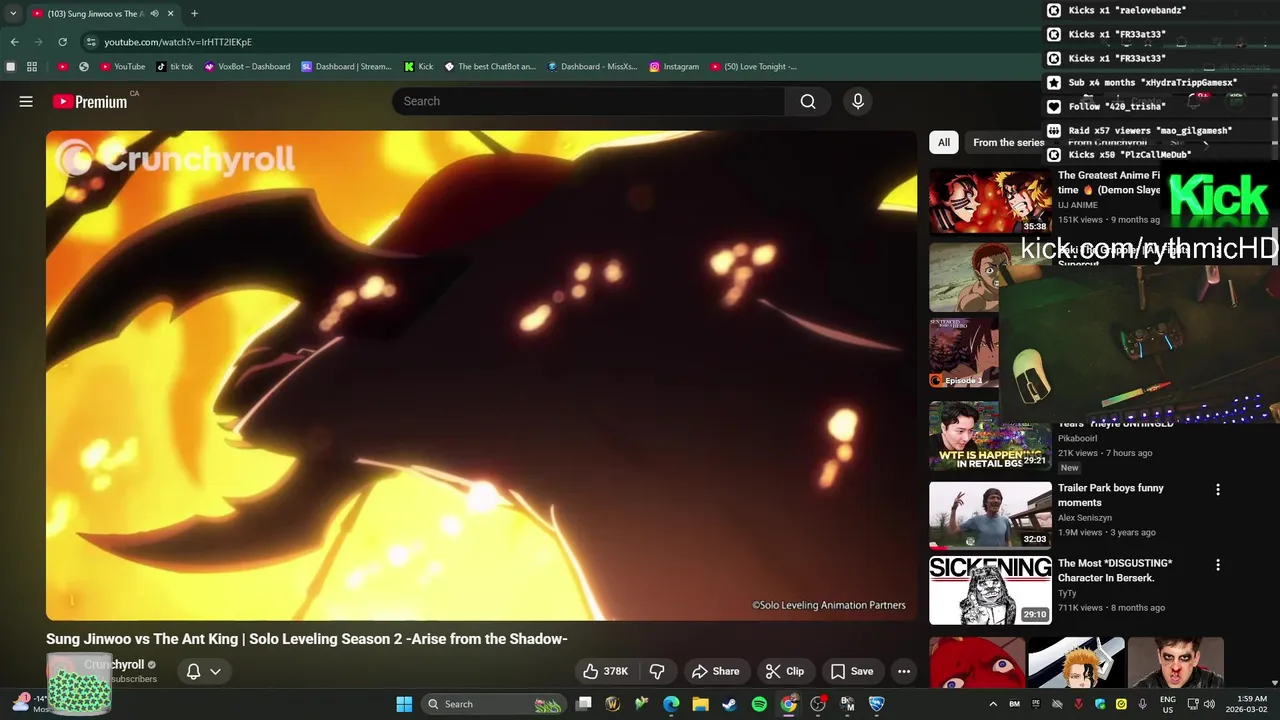
Task: Open the YouTube guide hamburger menu
Action: tap(26, 101)
